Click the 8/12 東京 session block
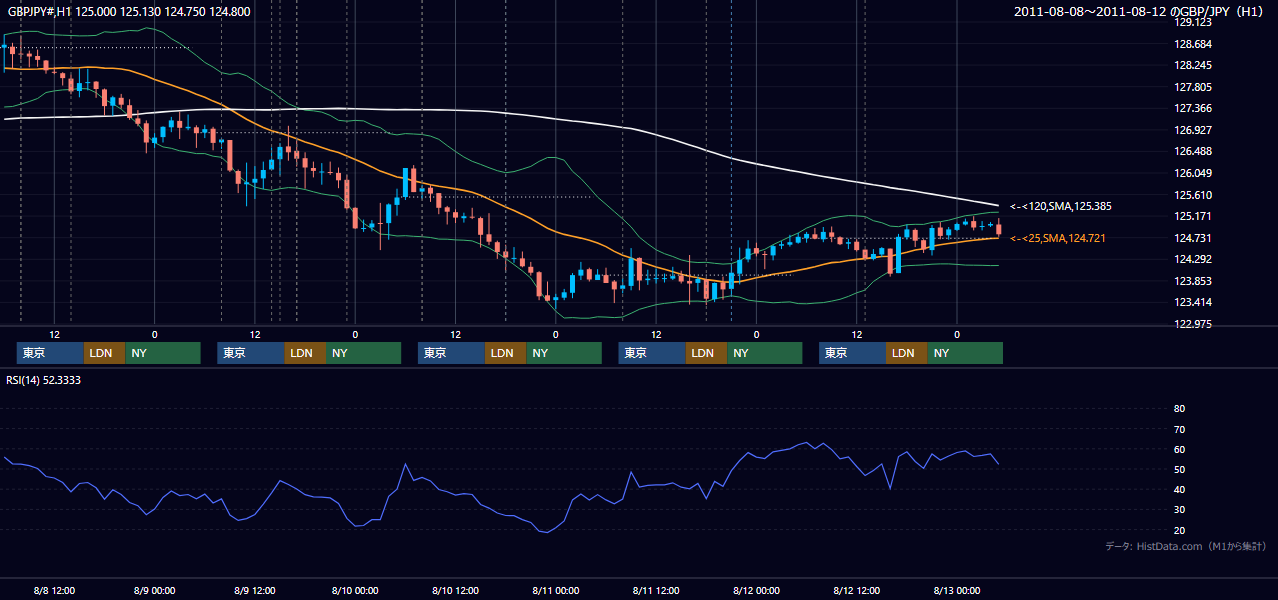Screen dimensions: 1278x600 tap(852, 353)
